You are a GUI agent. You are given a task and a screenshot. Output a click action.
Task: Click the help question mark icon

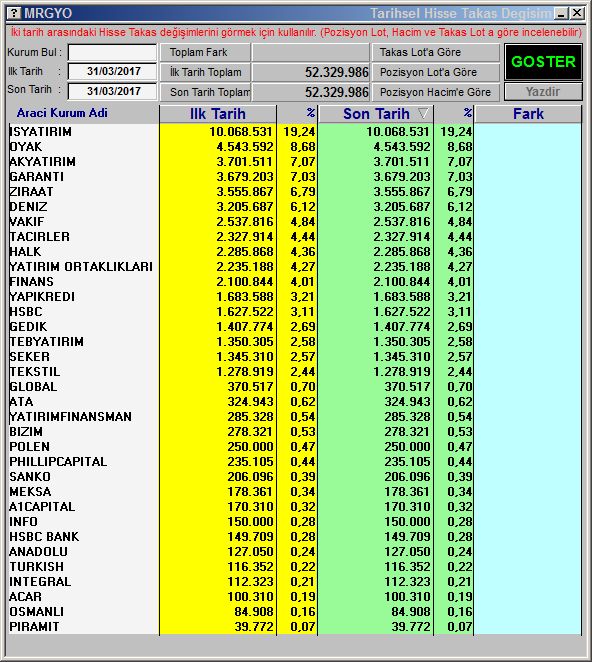click(14, 13)
